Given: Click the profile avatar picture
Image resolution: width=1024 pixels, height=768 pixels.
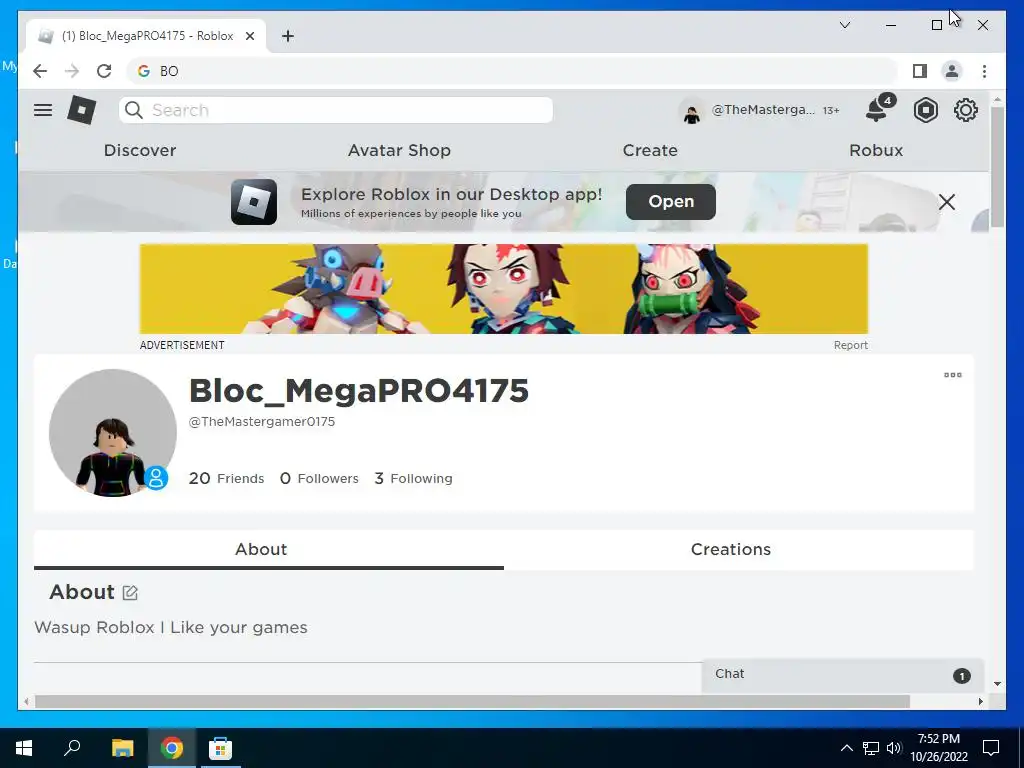Looking at the screenshot, I should point(112,433).
